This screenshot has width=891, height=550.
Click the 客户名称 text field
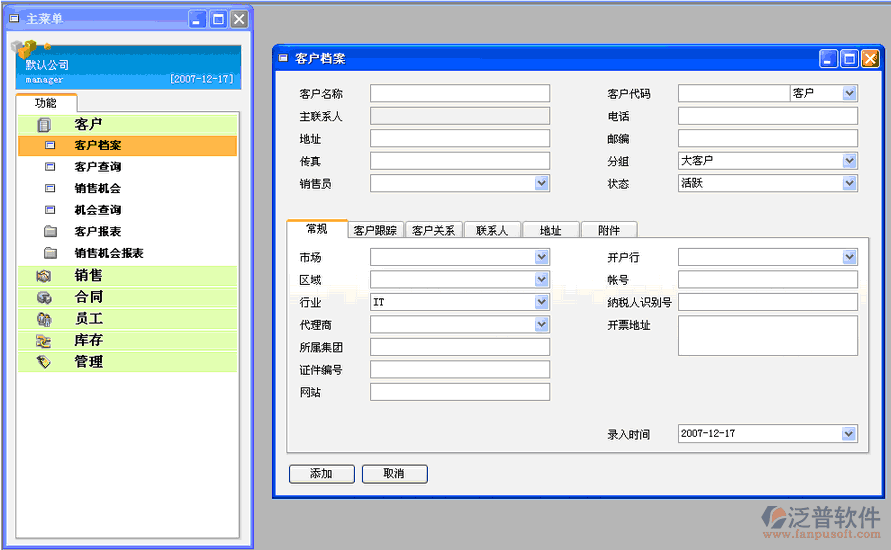[x=459, y=93]
